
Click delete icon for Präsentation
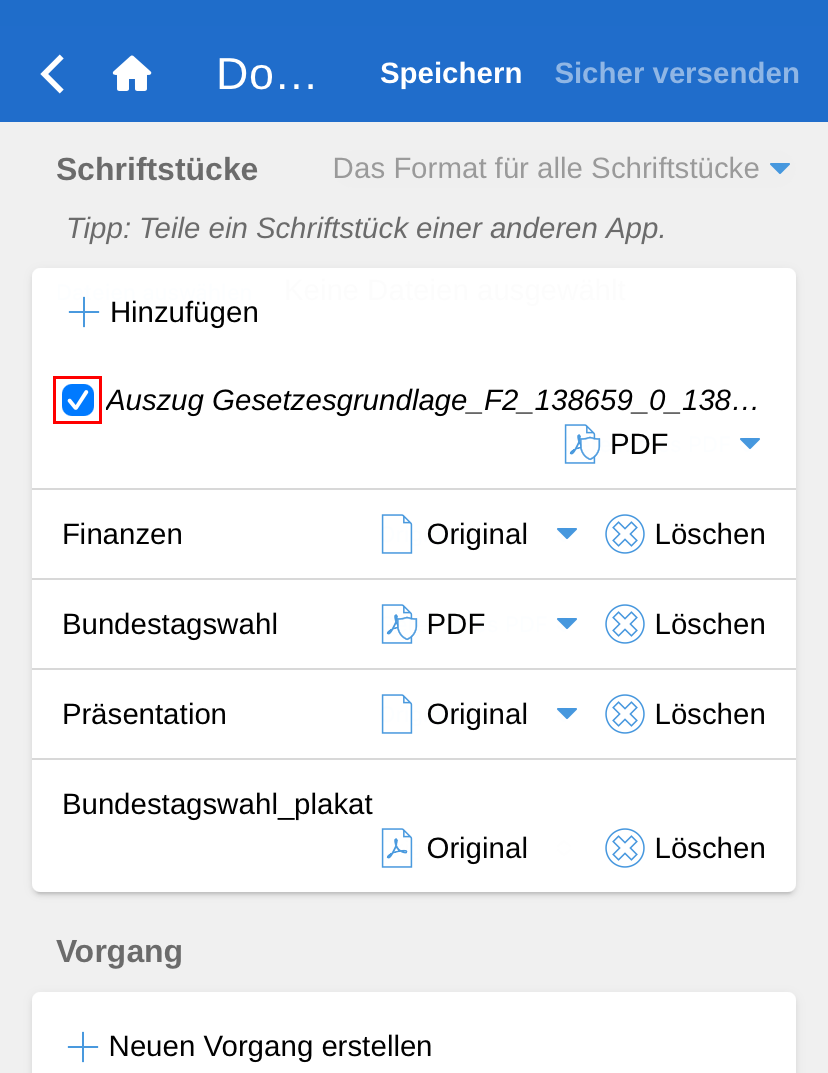(625, 714)
